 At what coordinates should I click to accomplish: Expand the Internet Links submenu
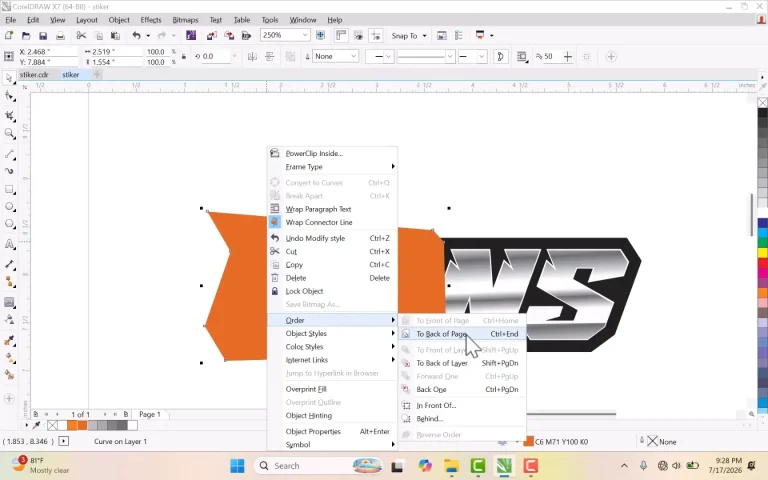coord(332,360)
